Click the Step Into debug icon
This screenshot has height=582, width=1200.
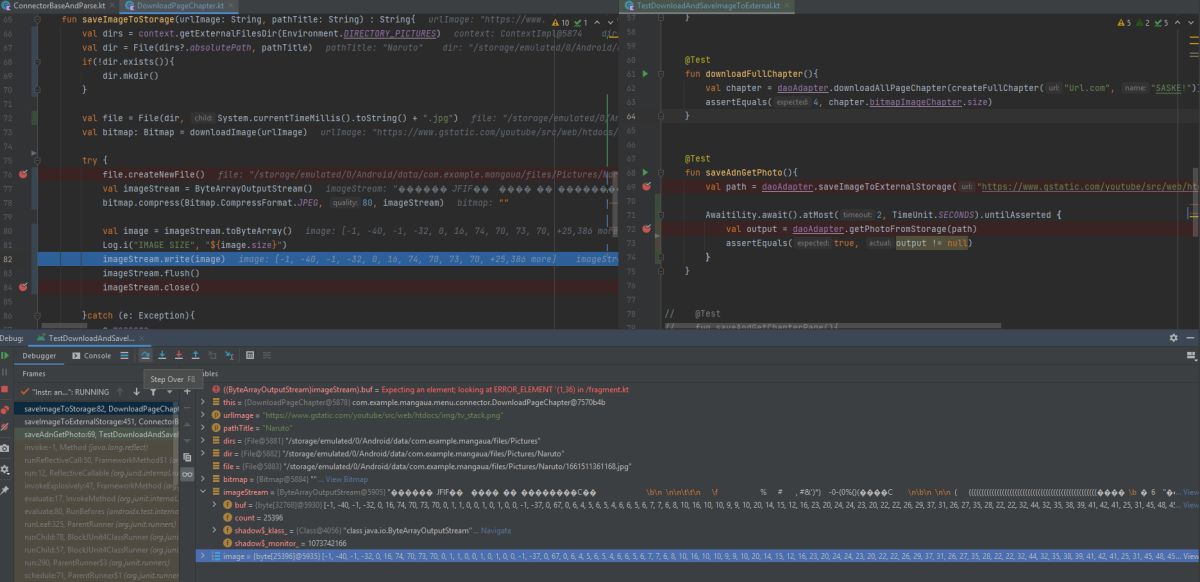[162, 355]
